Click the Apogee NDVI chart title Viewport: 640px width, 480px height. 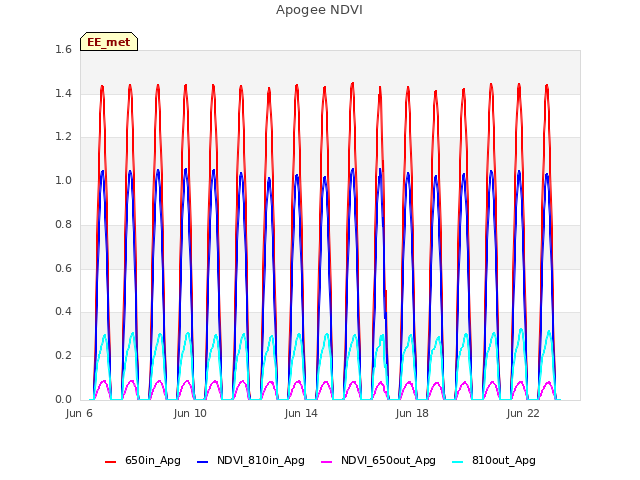tap(319, 10)
